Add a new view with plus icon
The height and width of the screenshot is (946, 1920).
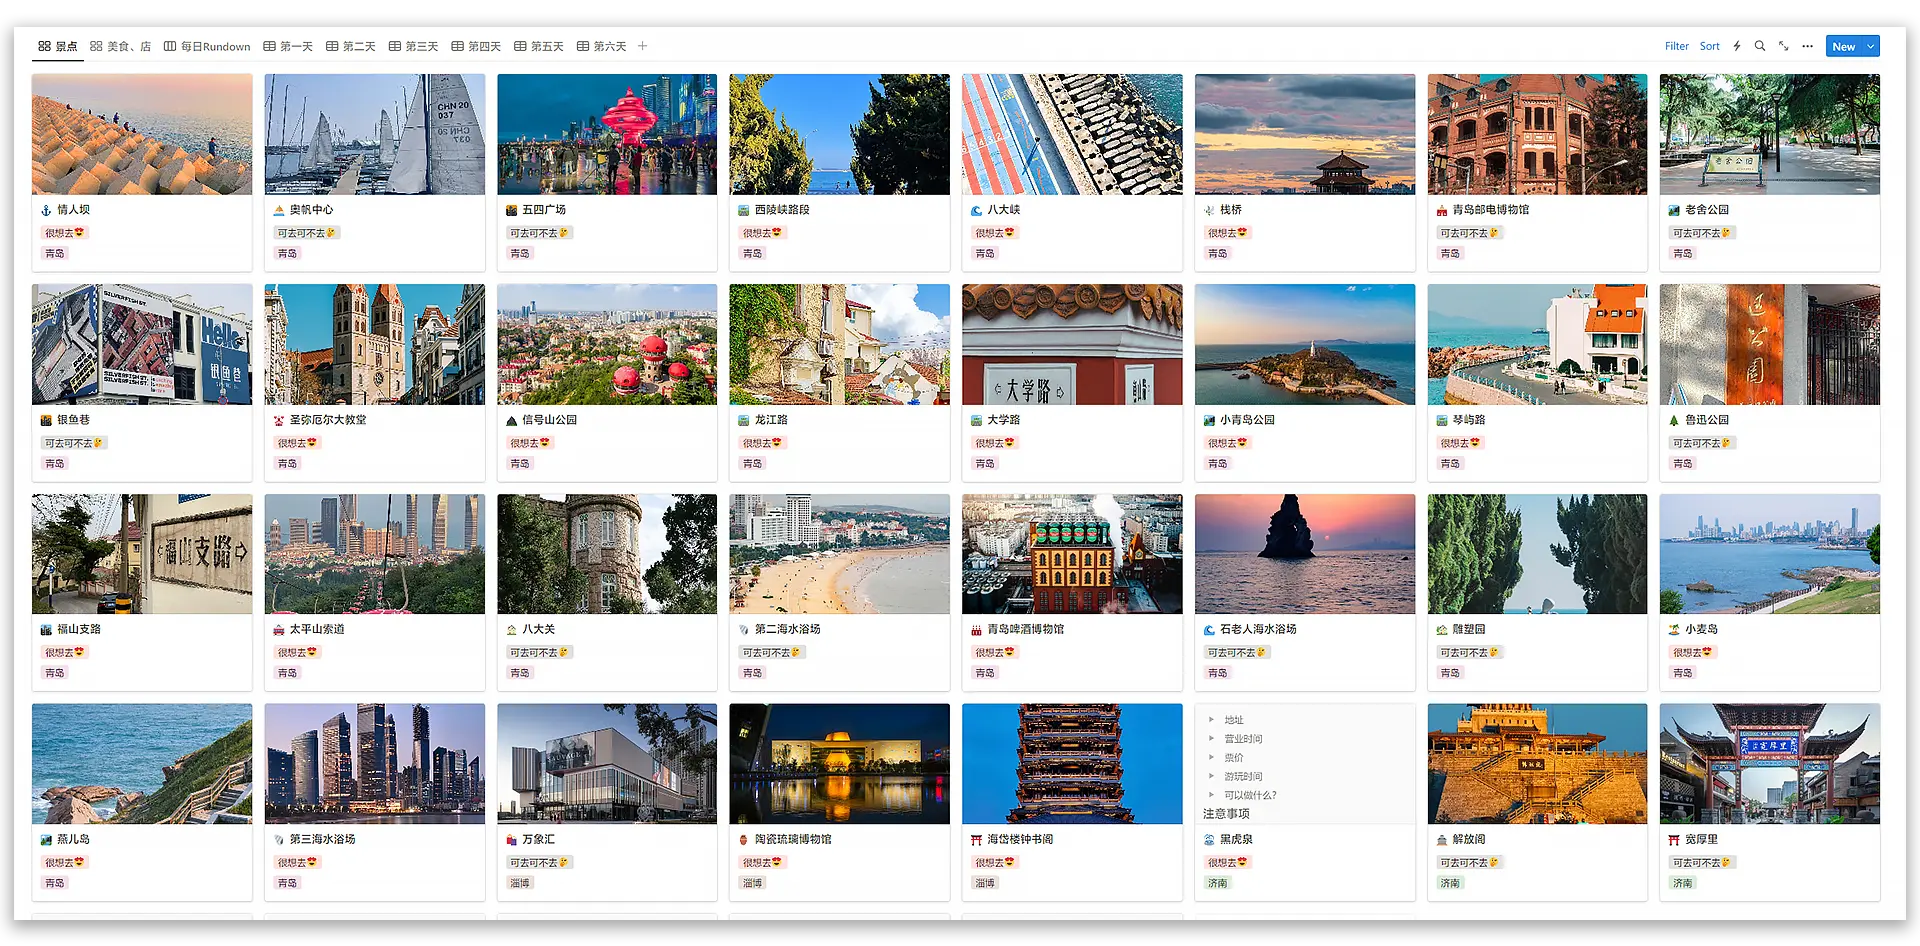click(643, 46)
